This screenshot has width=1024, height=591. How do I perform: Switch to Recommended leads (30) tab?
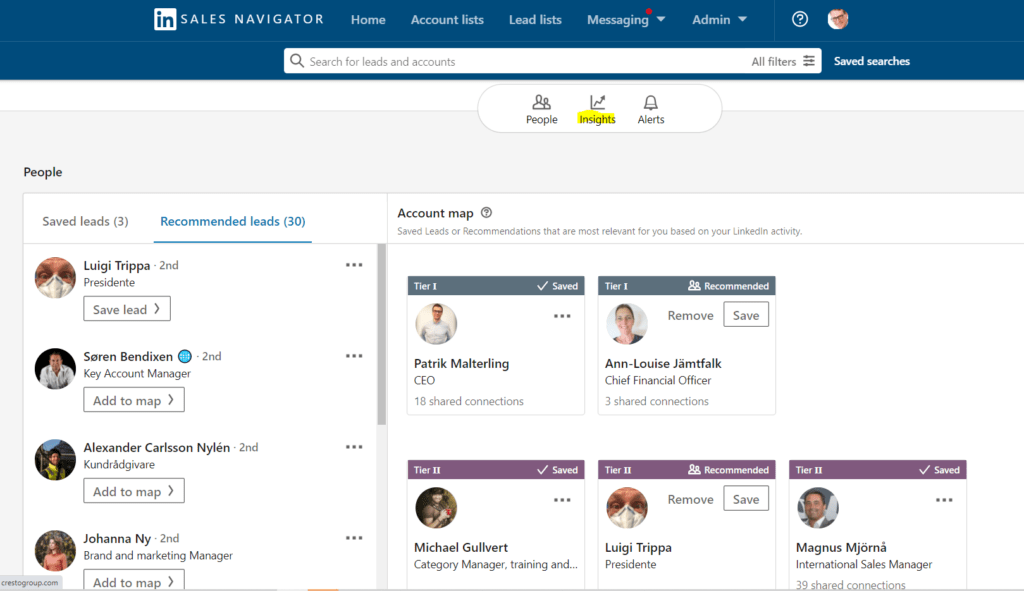(x=232, y=221)
